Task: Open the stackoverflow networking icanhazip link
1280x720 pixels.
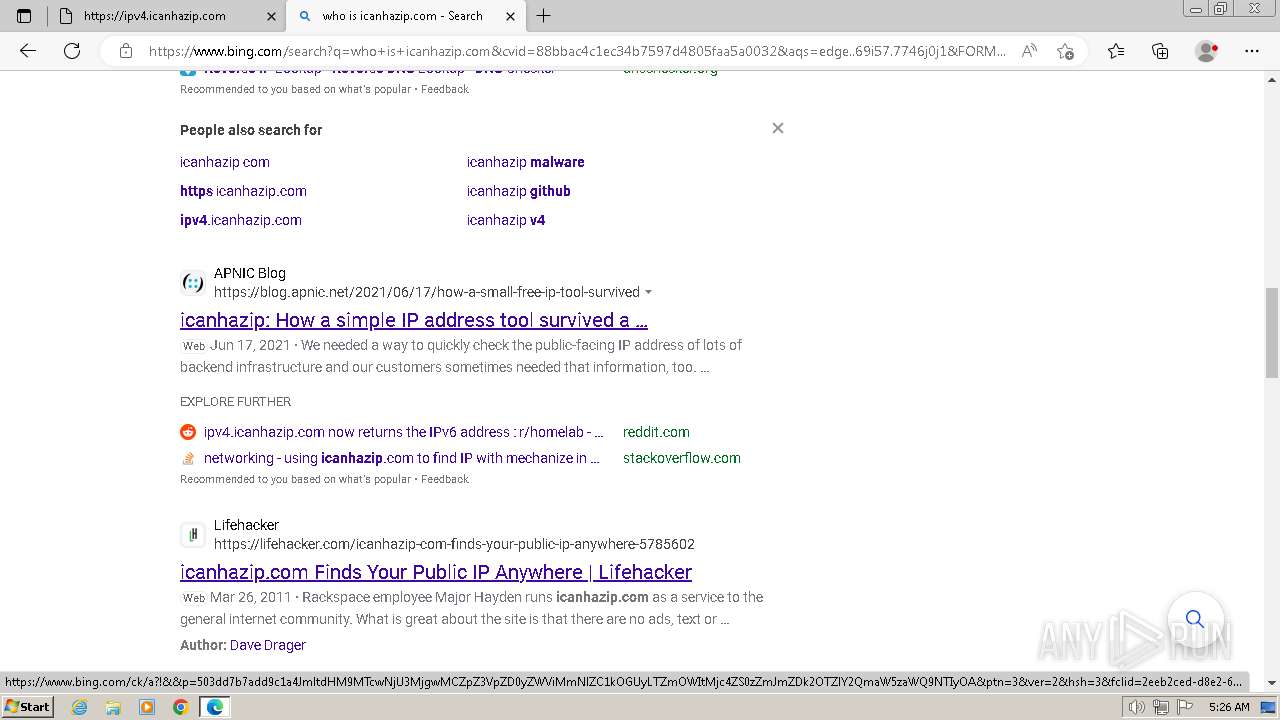Action: tap(402, 458)
